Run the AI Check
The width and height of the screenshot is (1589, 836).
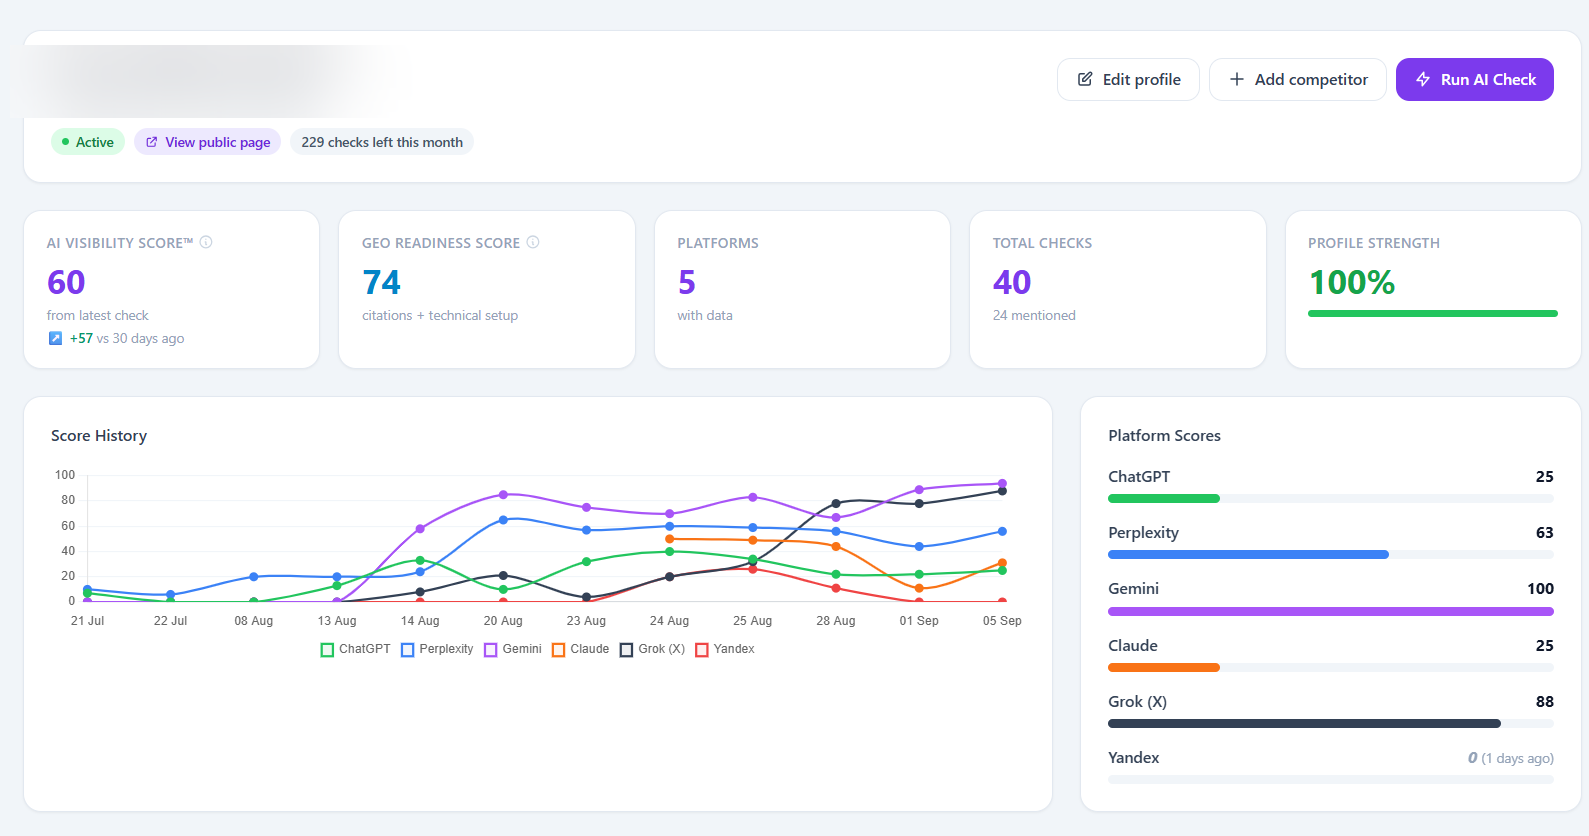pyautogui.click(x=1475, y=80)
